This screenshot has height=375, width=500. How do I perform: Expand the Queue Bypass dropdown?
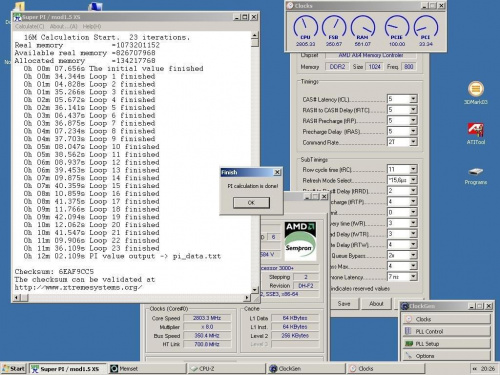pos(413,255)
